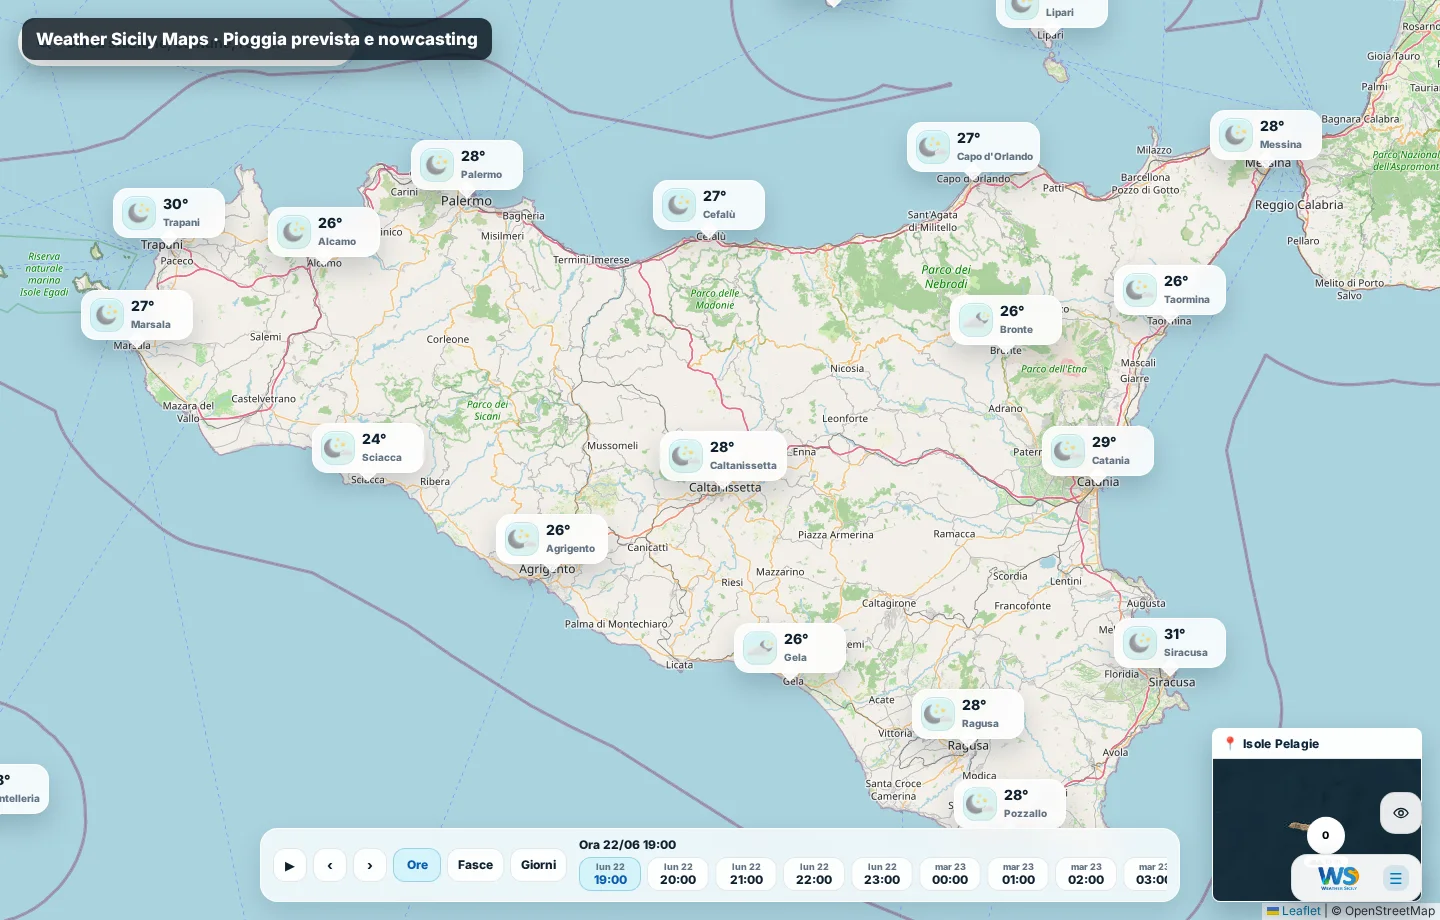Viewport: 1440px width, 920px height.
Task: Open the hamburger menu next to WS logo
Action: pyautogui.click(x=1396, y=879)
